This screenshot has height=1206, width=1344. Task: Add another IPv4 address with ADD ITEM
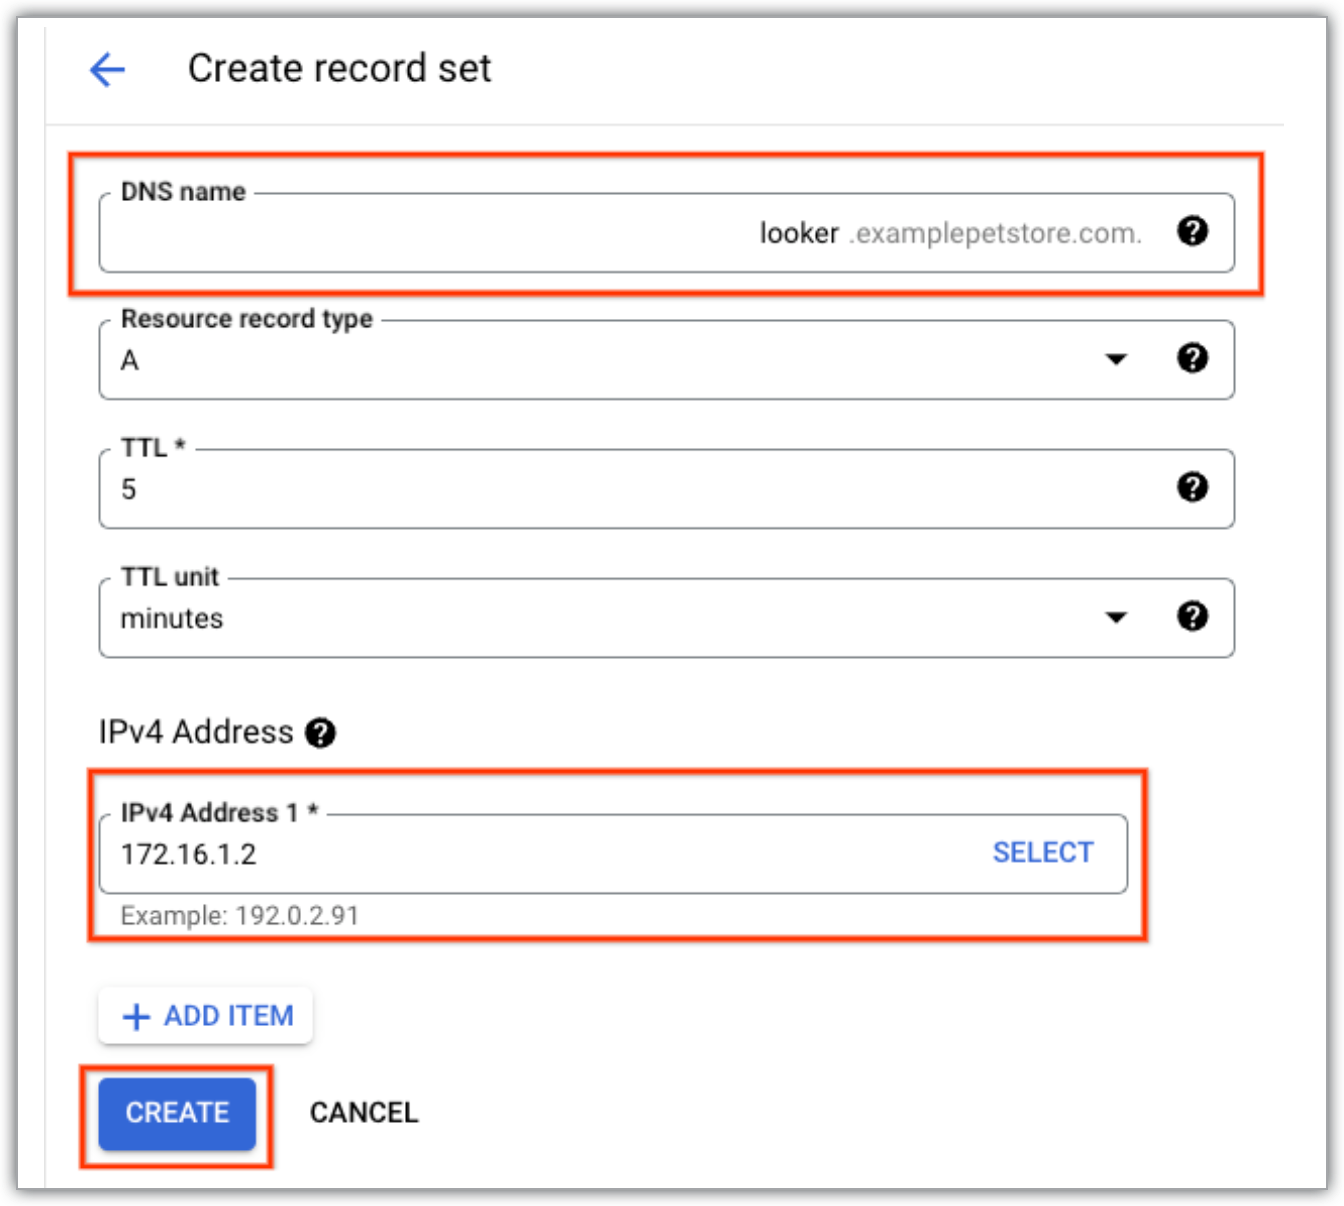[x=206, y=1016]
